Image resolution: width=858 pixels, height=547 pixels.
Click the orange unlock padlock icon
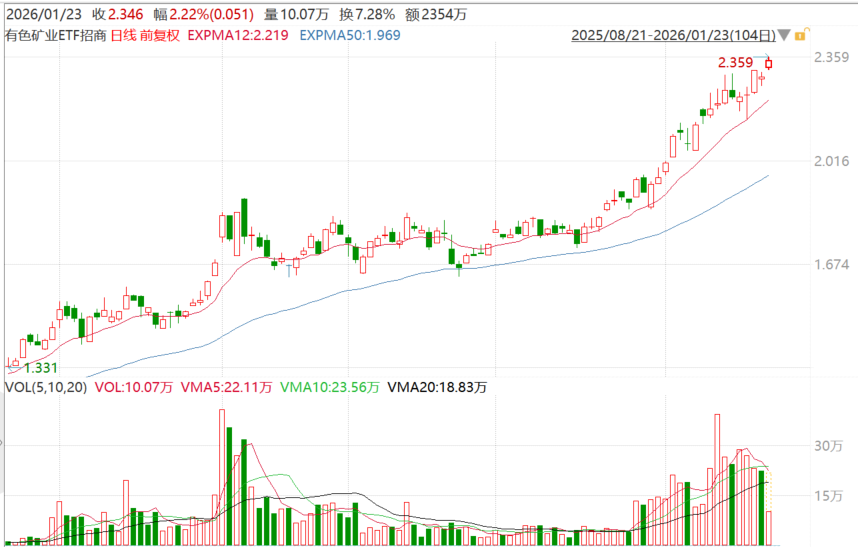click(799, 35)
